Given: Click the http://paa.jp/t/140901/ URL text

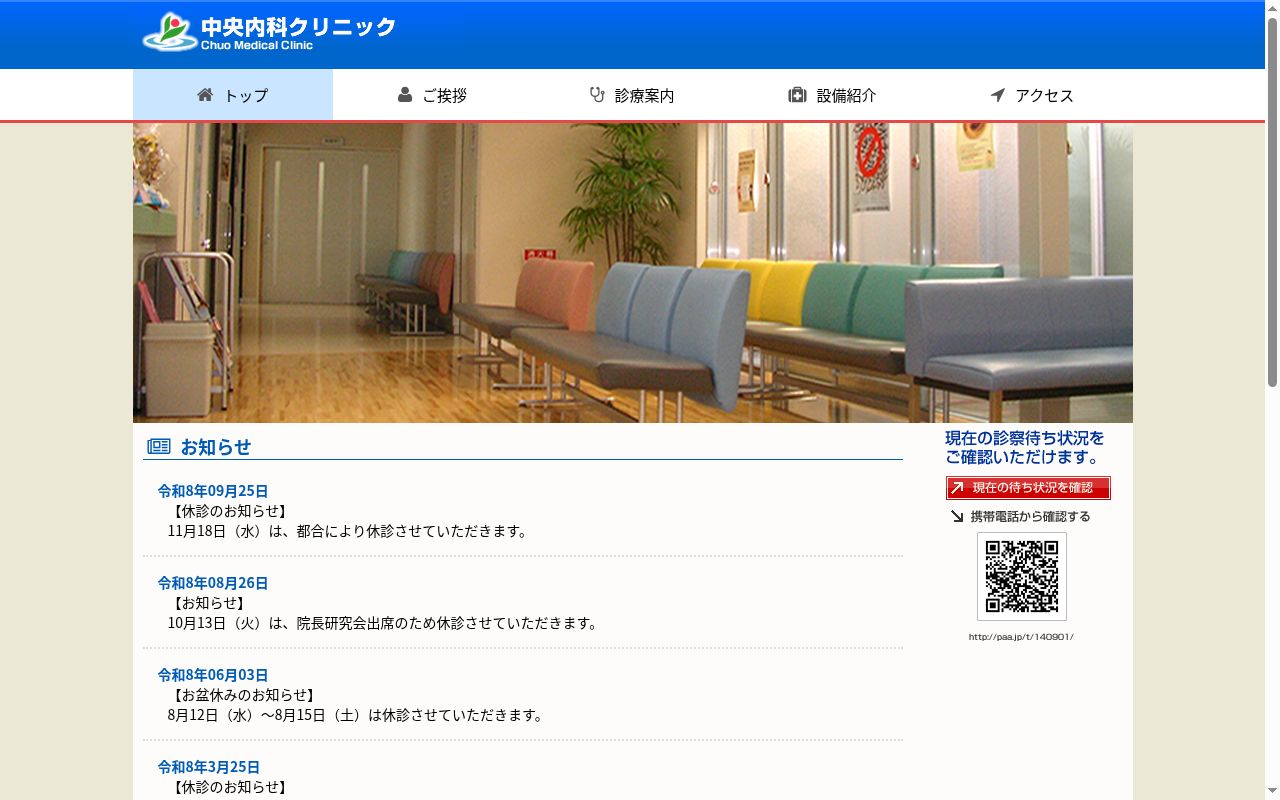Looking at the screenshot, I should [x=1021, y=637].
